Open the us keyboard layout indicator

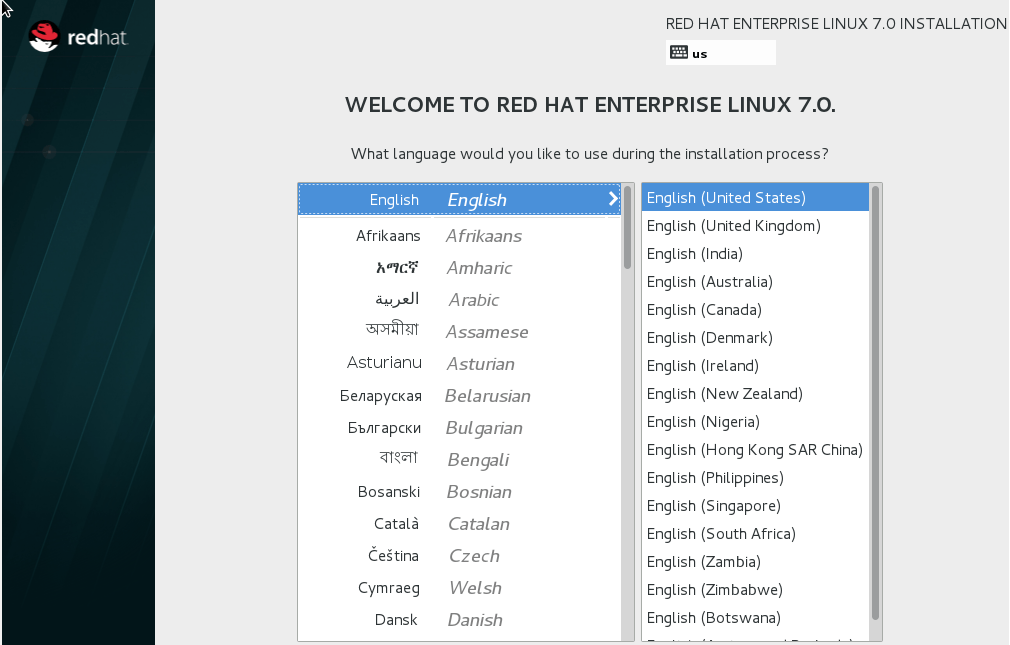(x=720, y=53)
